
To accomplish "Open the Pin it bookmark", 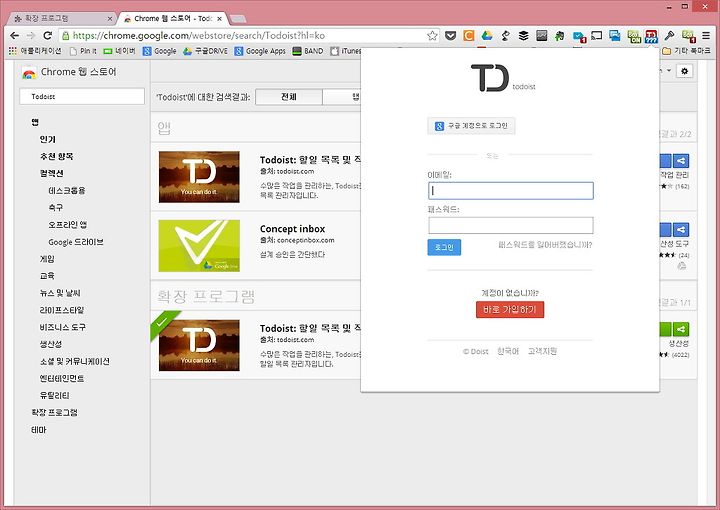I will click(x=83, y=51).
